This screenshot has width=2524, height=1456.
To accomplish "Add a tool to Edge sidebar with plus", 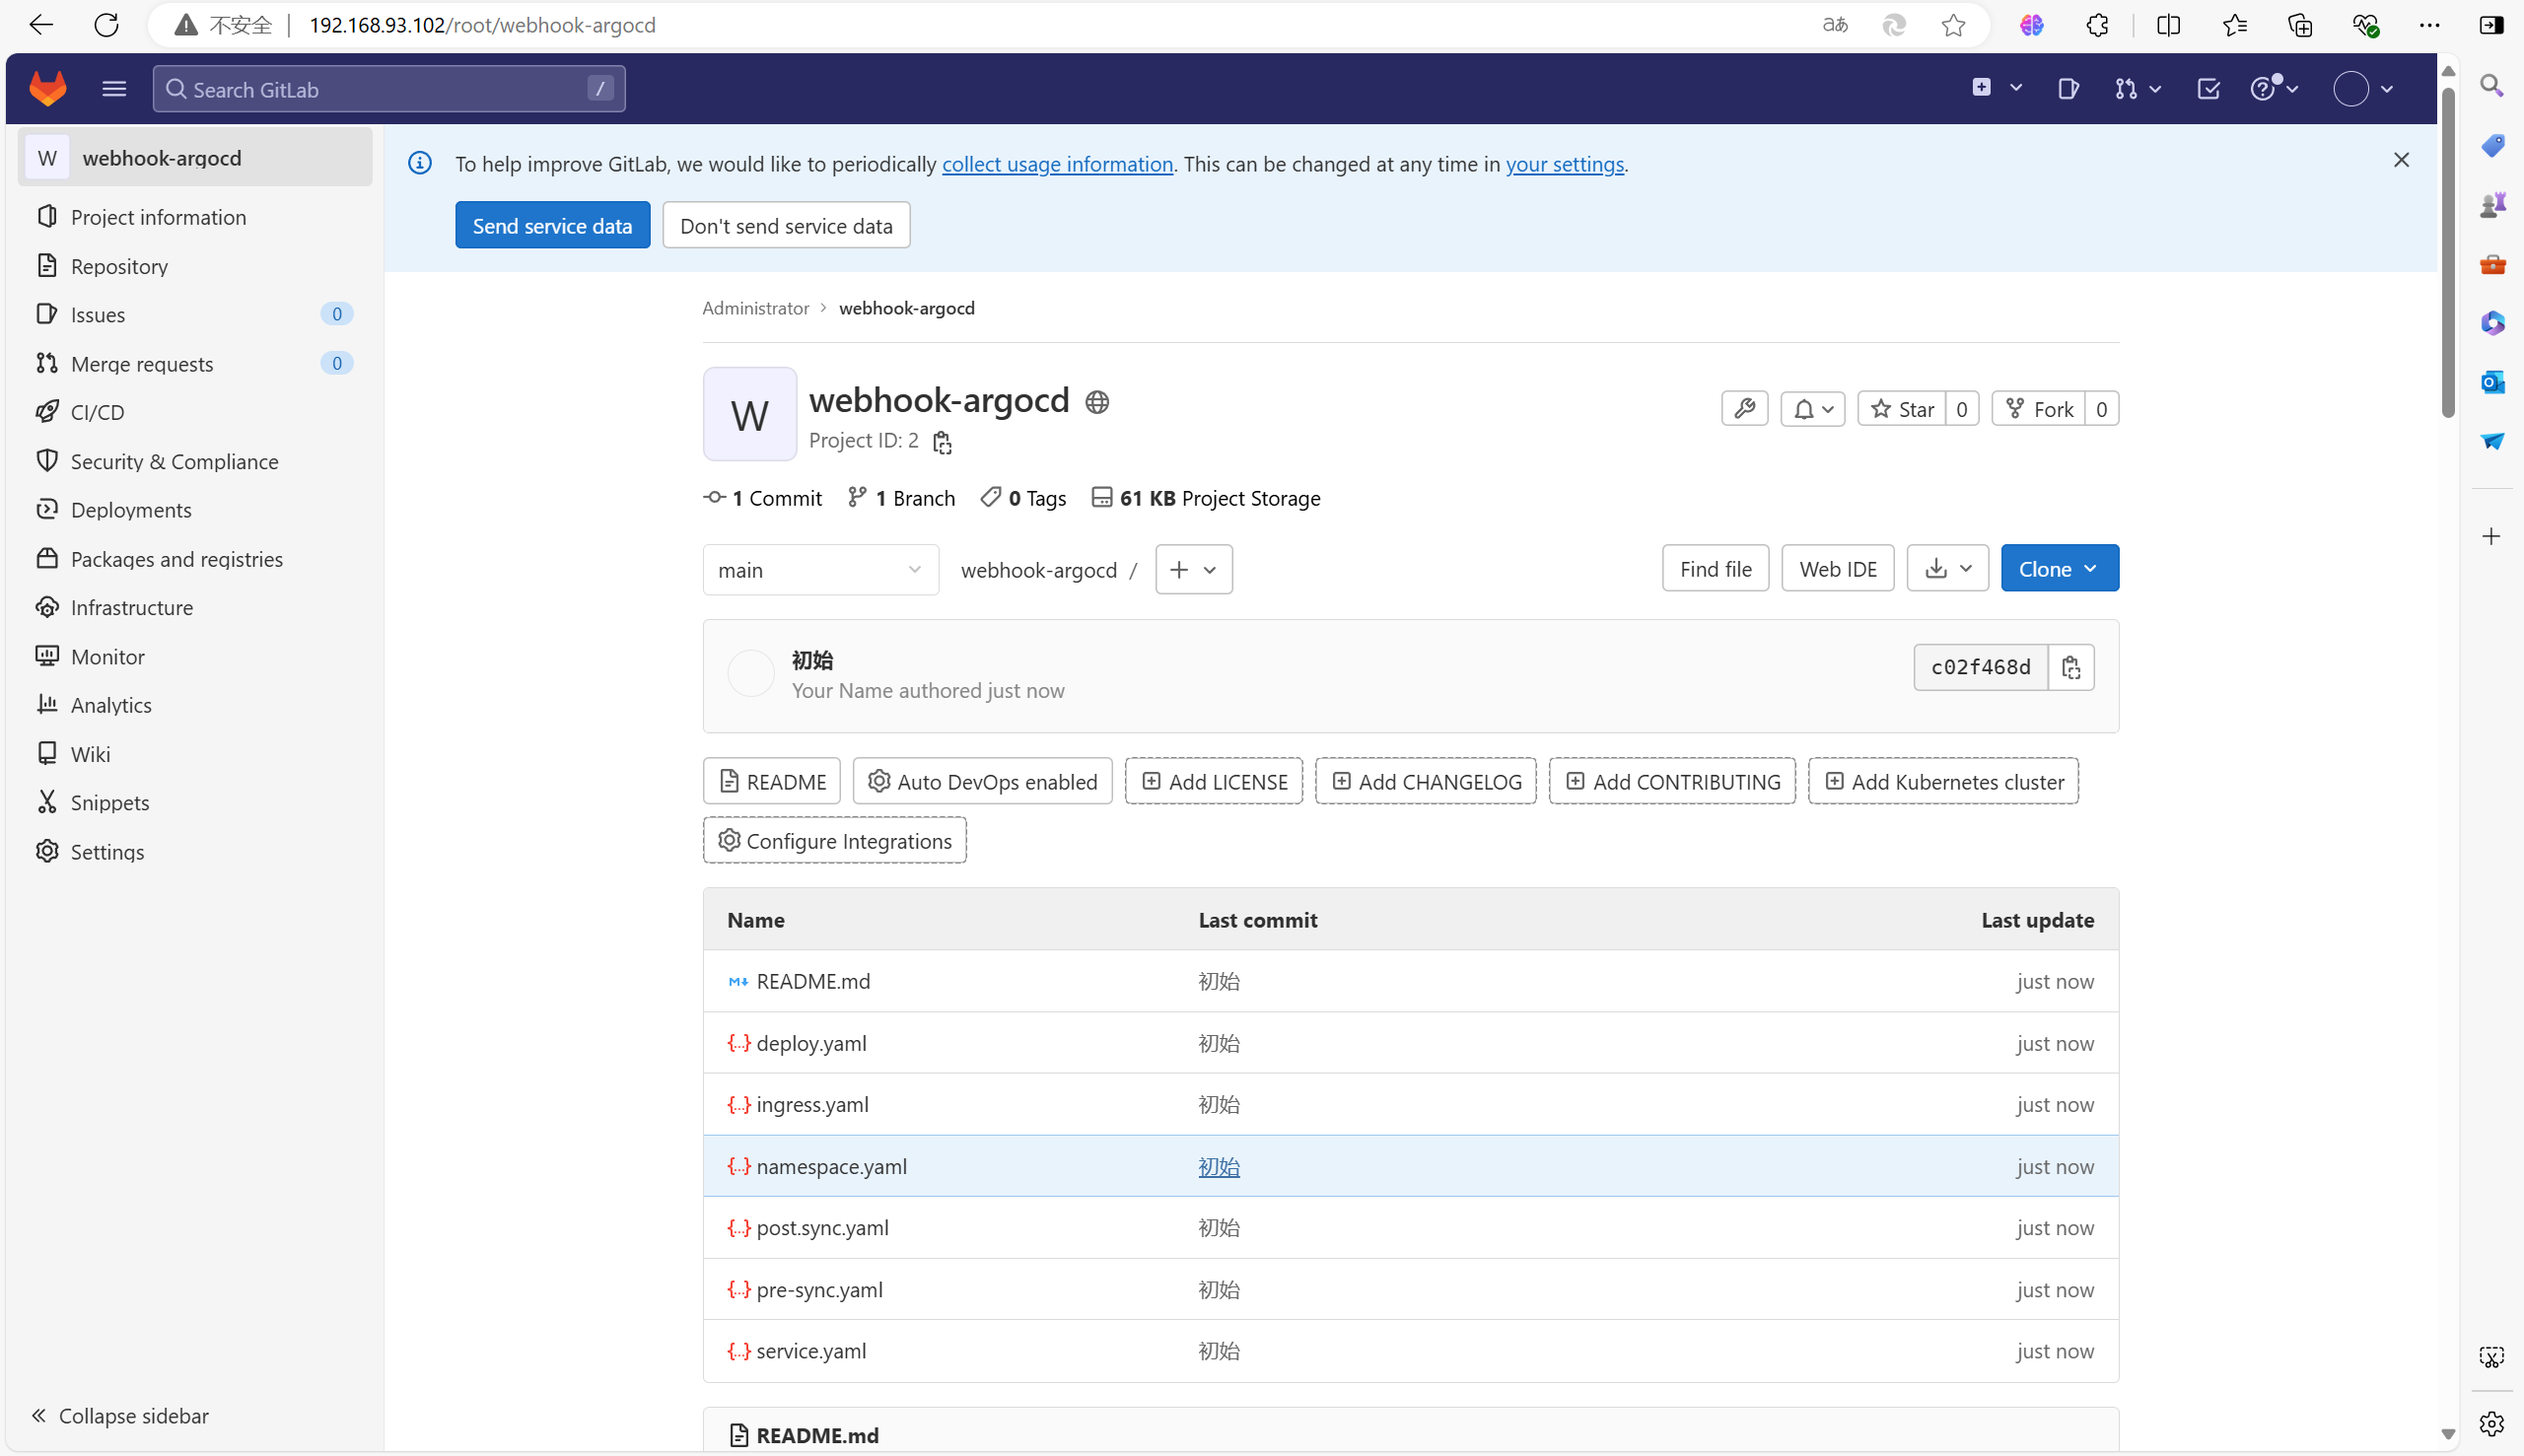I will pyautogui.click(x=2491, y=537).
